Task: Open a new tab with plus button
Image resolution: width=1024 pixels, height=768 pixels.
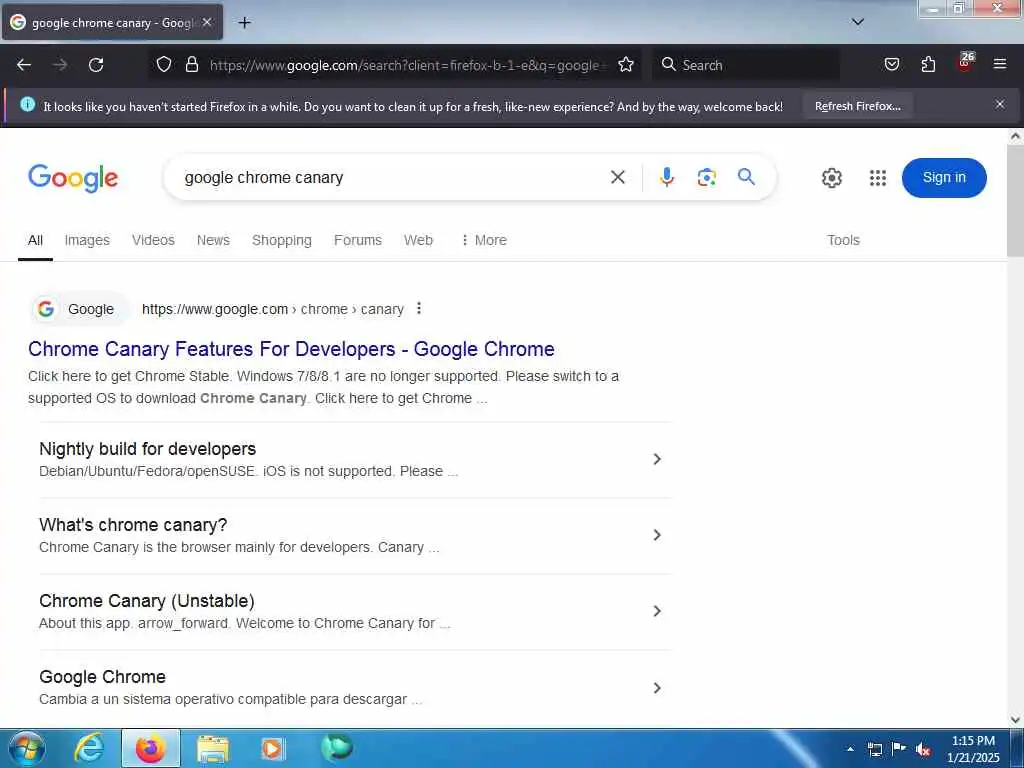Action: [x=244, y=23]
